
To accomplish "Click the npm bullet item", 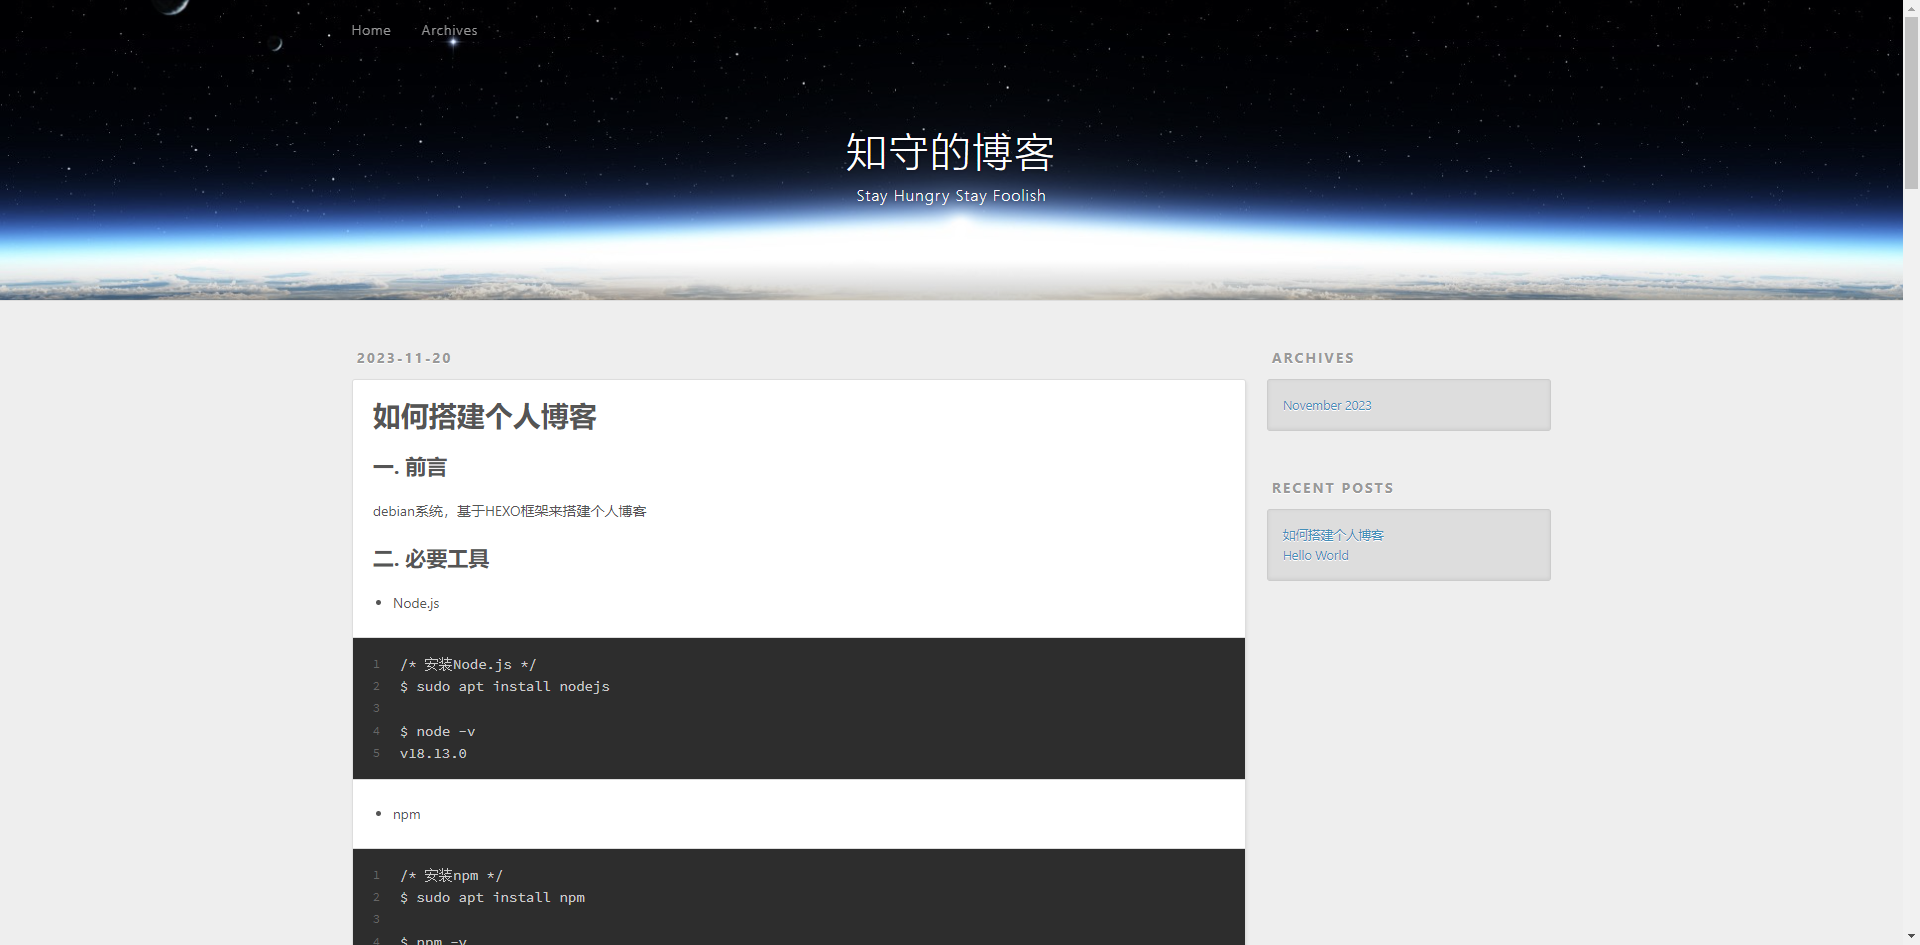I will click(x=407, y=814).
